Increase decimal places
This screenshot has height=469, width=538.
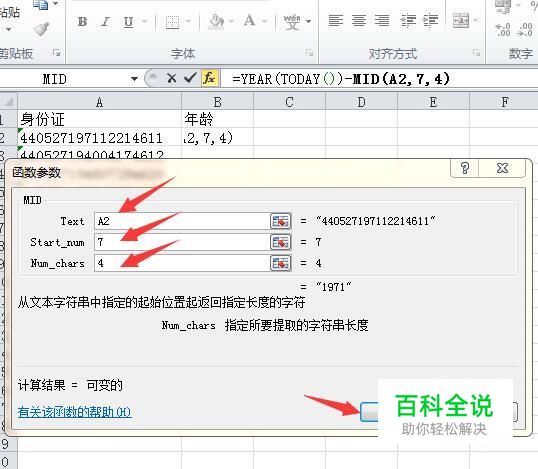(503, 30)
